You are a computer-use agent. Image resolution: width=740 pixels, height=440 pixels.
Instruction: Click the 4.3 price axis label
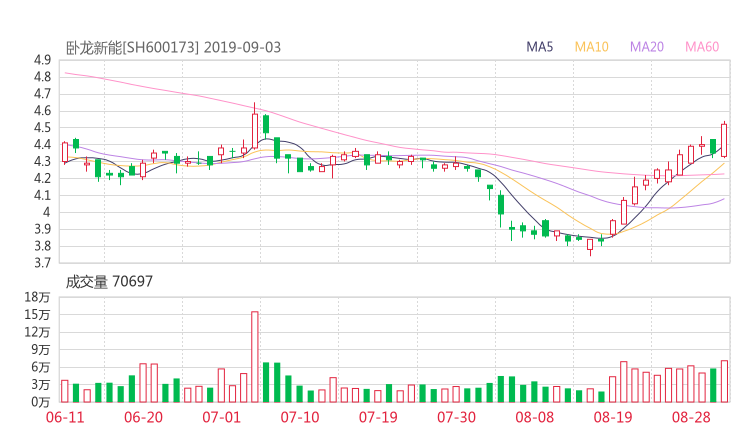coord(42,161)
